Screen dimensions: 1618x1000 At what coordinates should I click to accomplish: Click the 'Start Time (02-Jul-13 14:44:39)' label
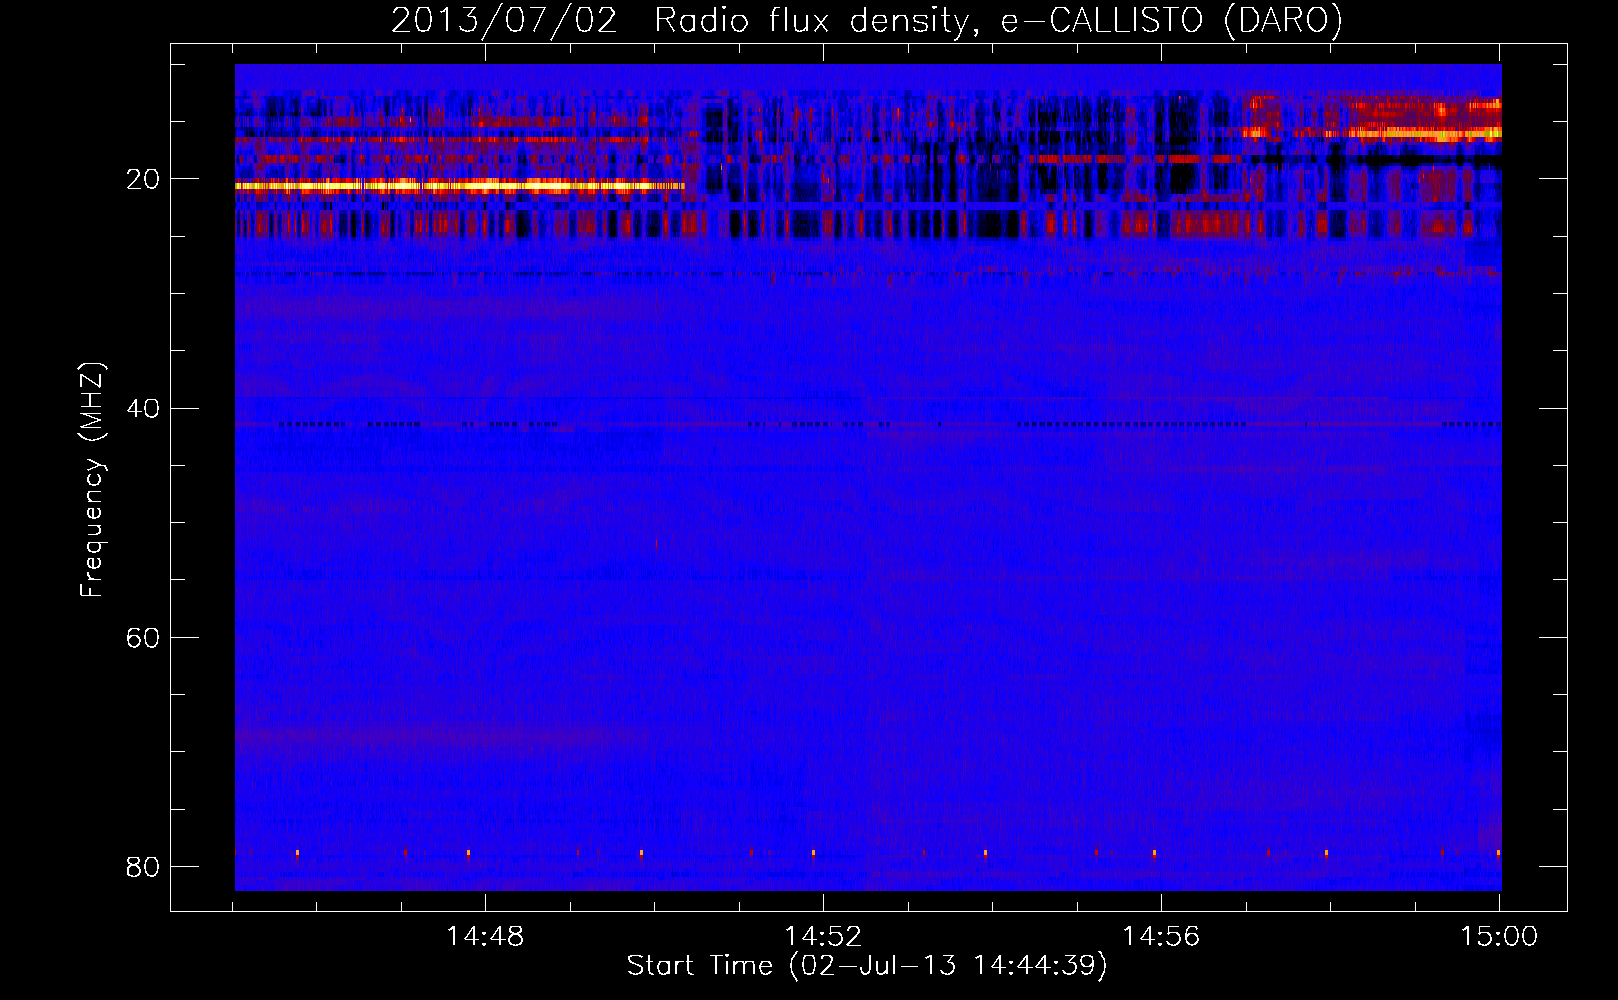point(867,966)
